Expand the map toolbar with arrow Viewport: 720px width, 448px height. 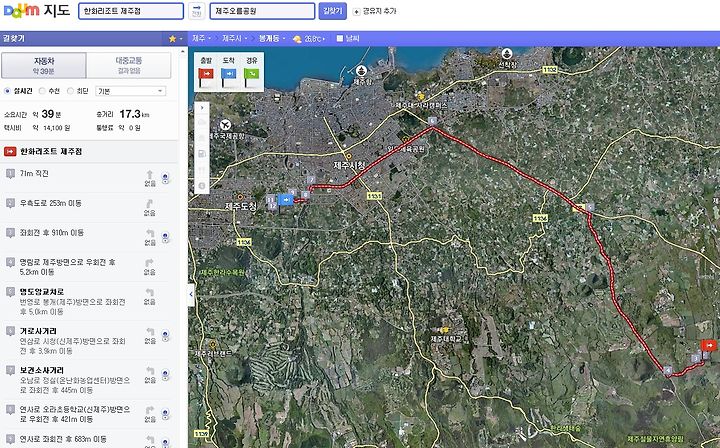202,108
